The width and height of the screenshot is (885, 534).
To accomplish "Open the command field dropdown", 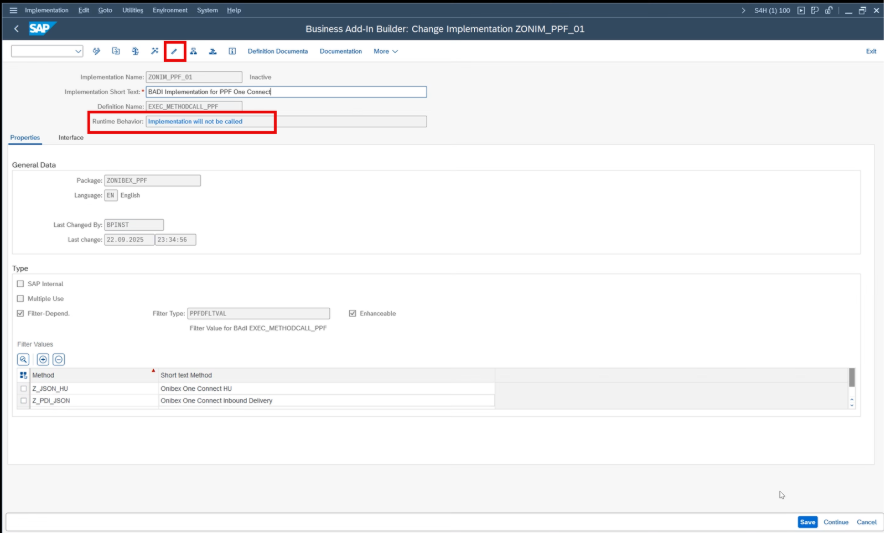I will 78,51.
